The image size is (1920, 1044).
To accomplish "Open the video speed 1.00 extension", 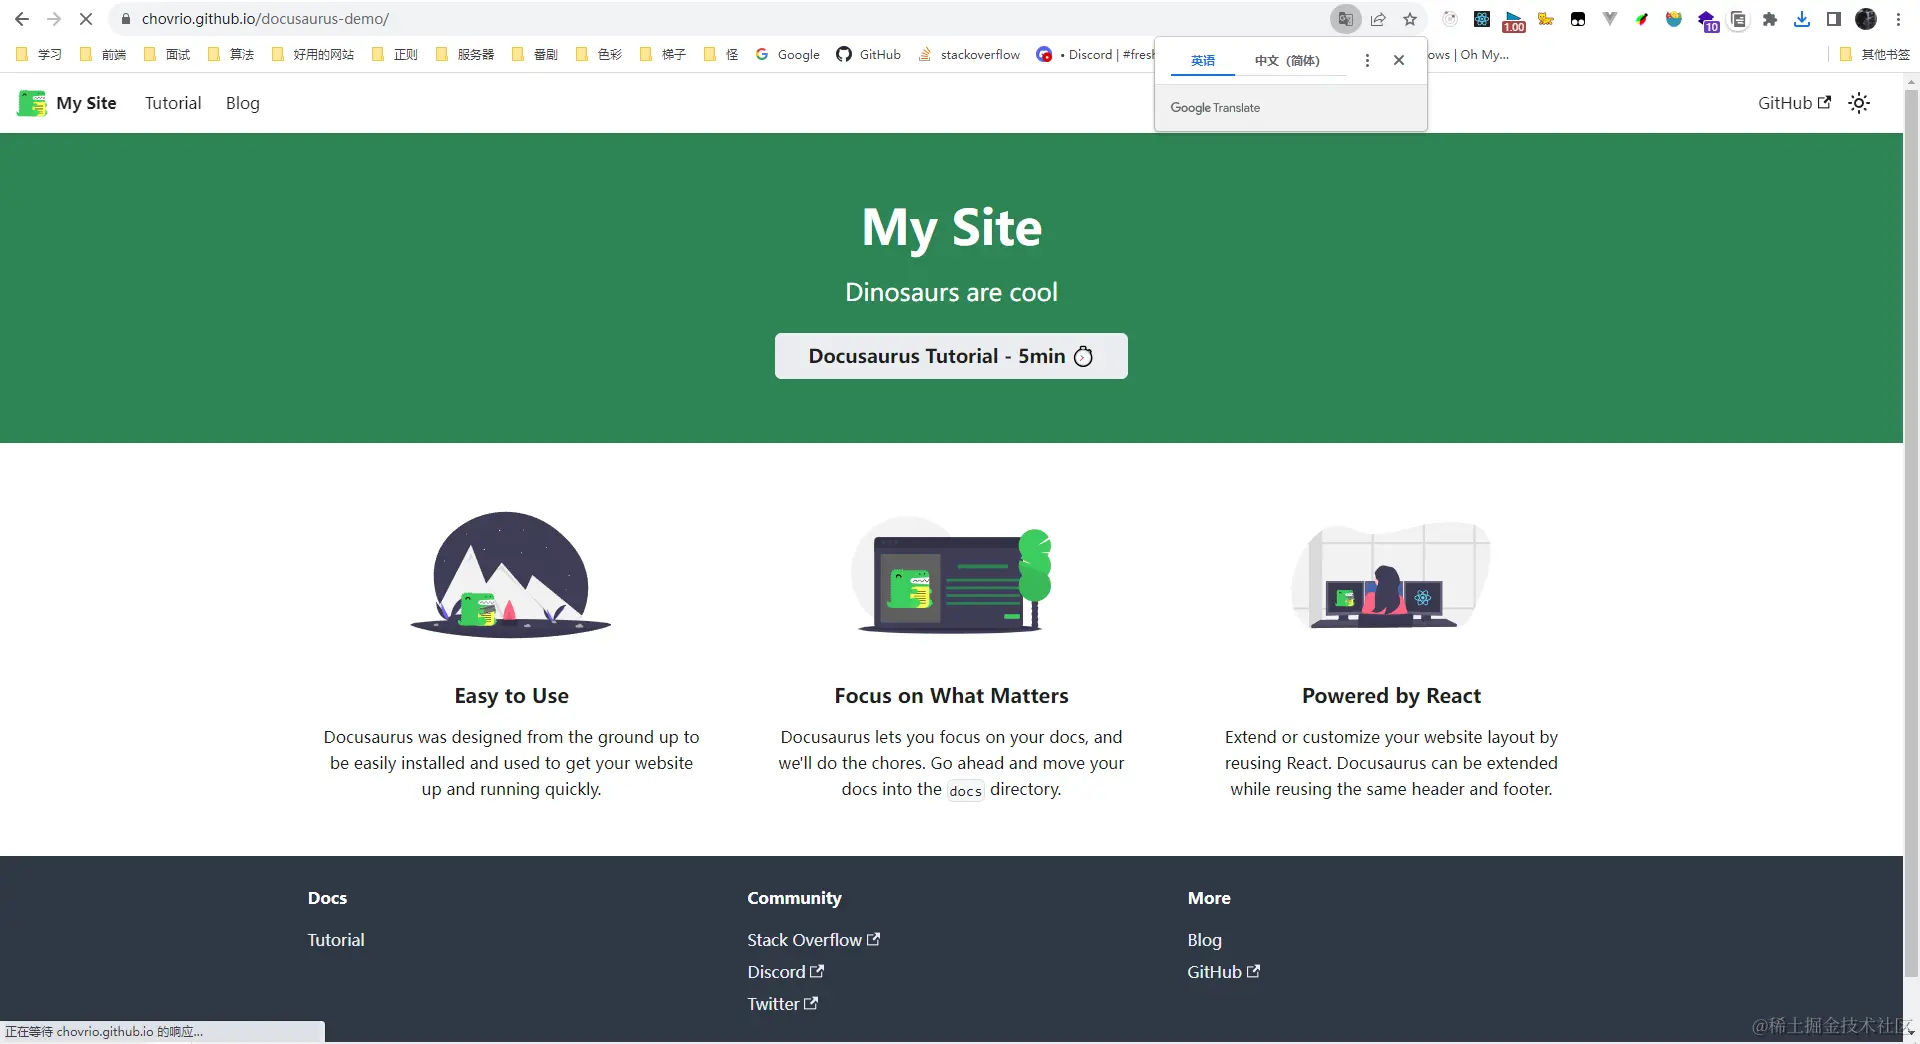I will [1514, 20].
